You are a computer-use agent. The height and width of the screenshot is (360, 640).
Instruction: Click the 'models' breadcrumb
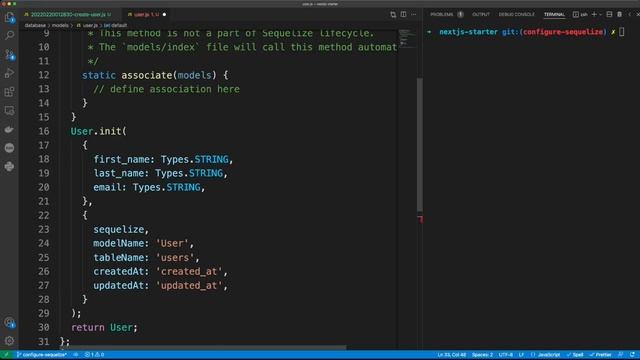click(x=60, y=25)
